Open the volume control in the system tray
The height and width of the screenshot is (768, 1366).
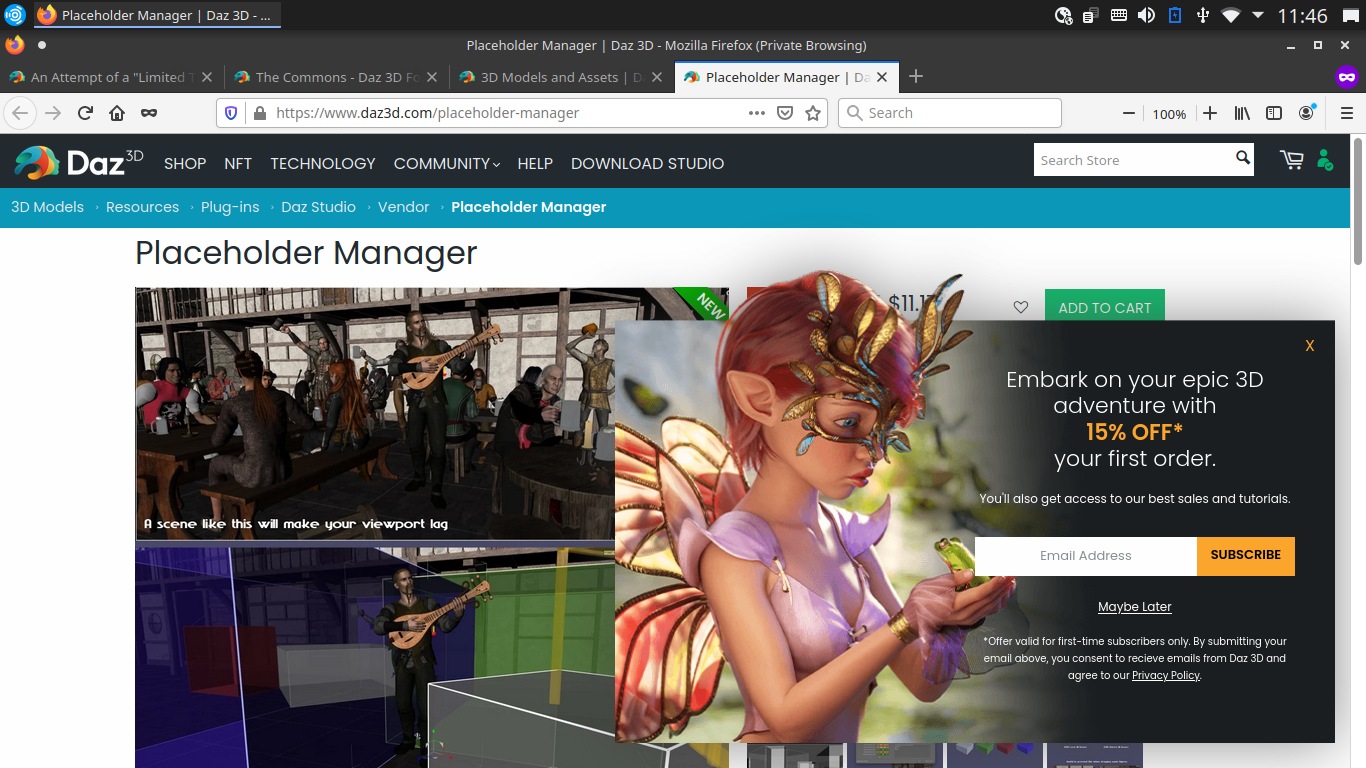(x=1146, y=15)
